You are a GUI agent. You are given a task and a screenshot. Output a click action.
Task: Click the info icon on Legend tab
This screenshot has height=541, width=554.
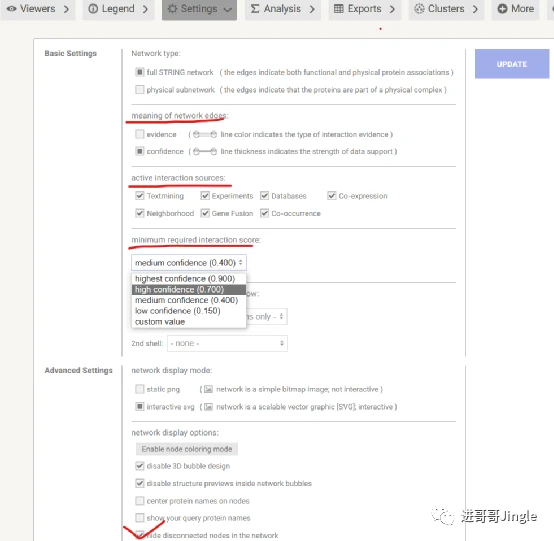pos(93,8)
